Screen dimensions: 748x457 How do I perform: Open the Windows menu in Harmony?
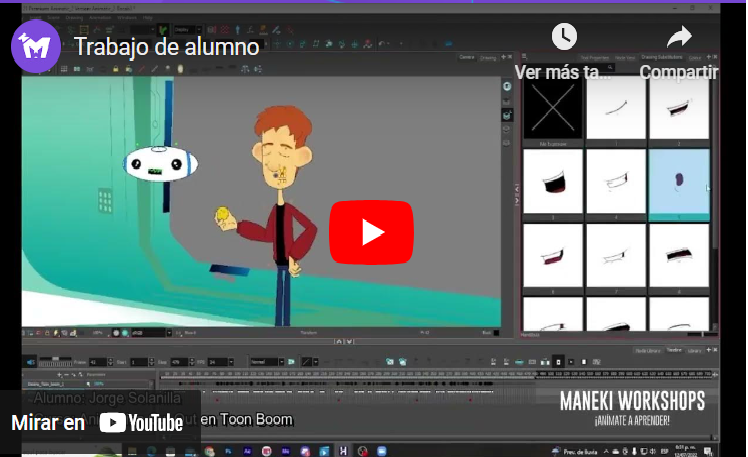(x=126, y=18)
